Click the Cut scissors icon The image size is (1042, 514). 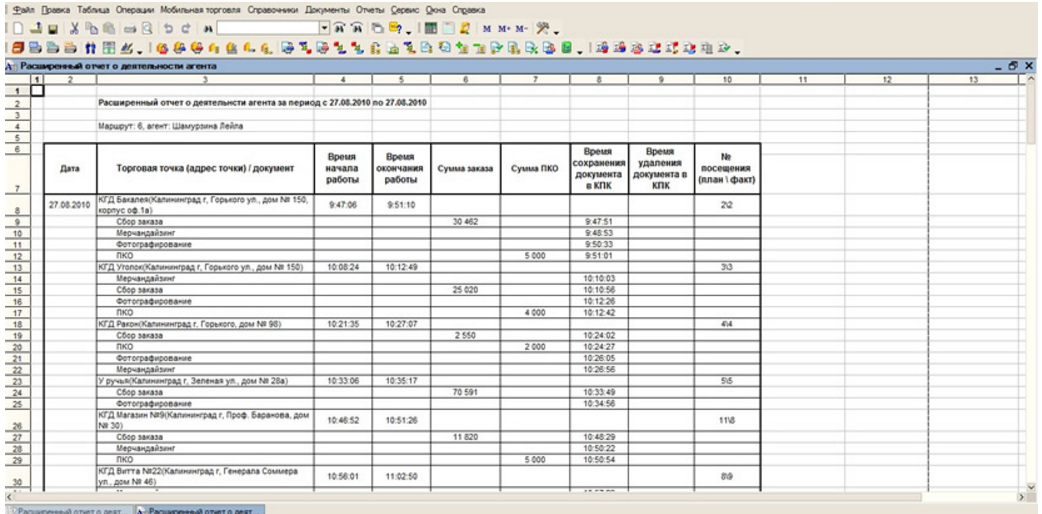click(x=75, y=28)
